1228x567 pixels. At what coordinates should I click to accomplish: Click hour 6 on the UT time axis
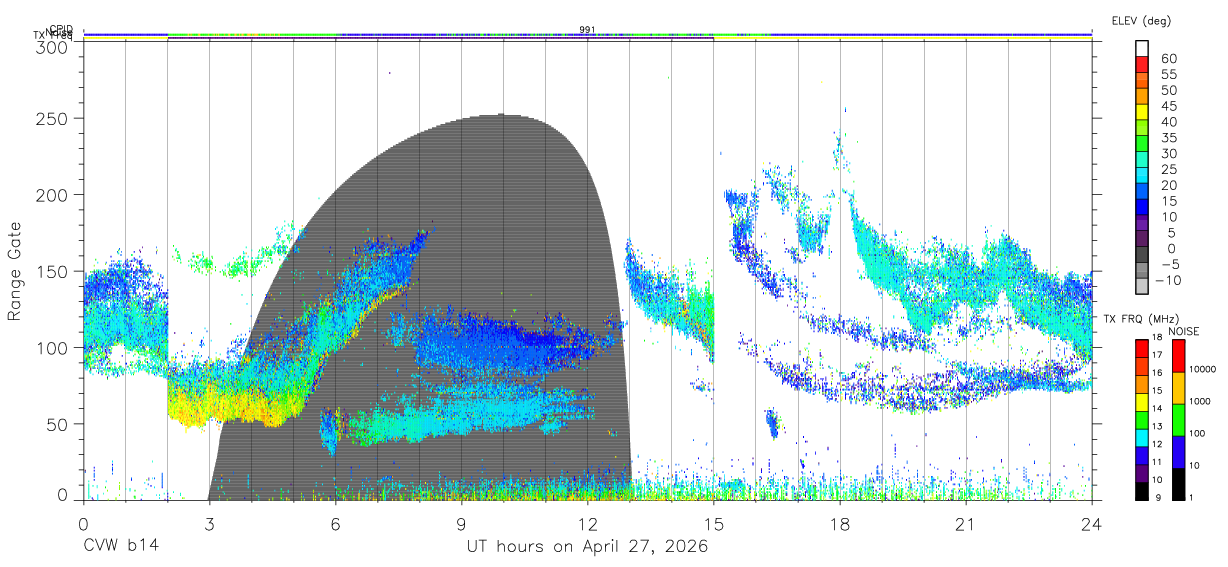click(x=335, y=523)
